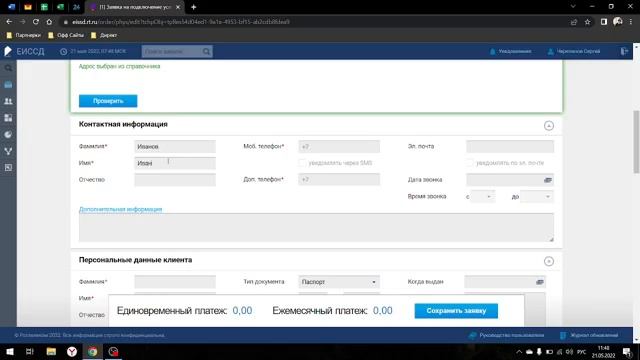Image resolution: width=640 pixels, height=360 pixels.
Task: Go to browser home page icon
Action: (49, 22)
